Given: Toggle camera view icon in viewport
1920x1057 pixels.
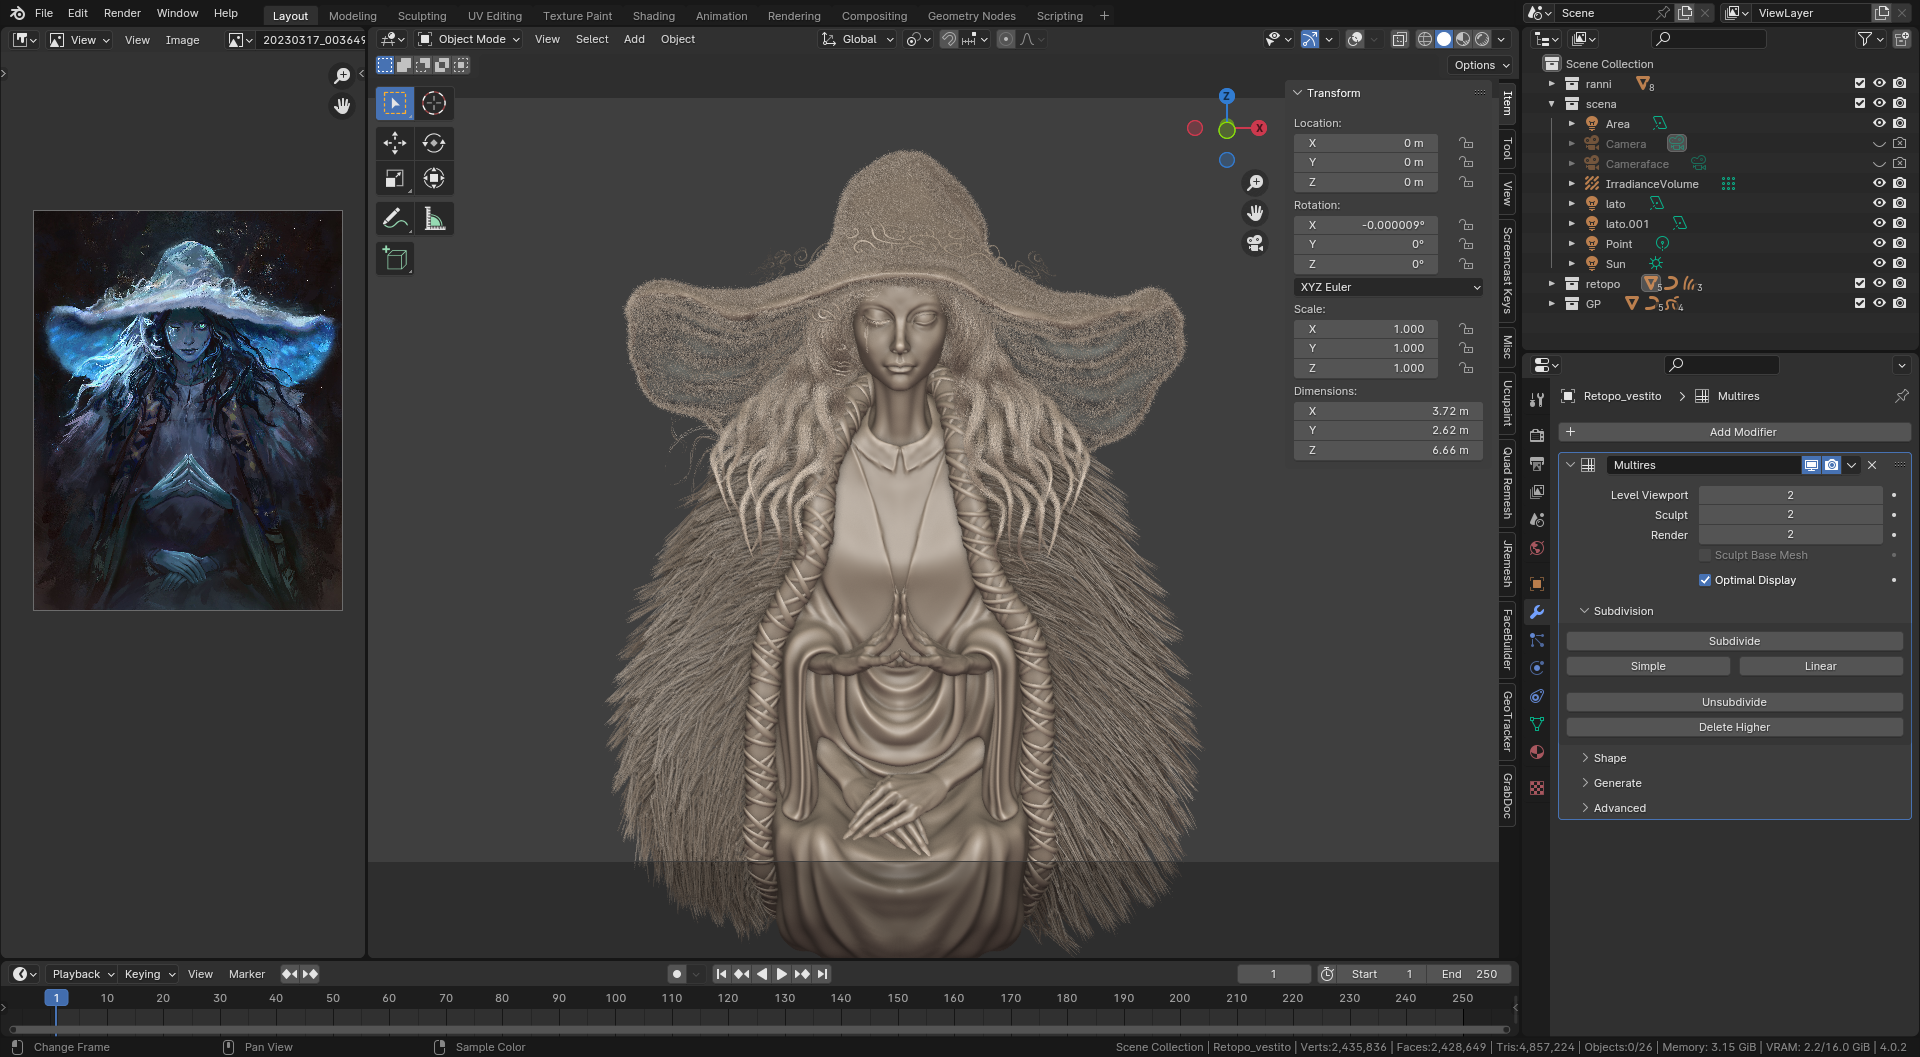Looking at the screenshot, I should coord(1255,243).
